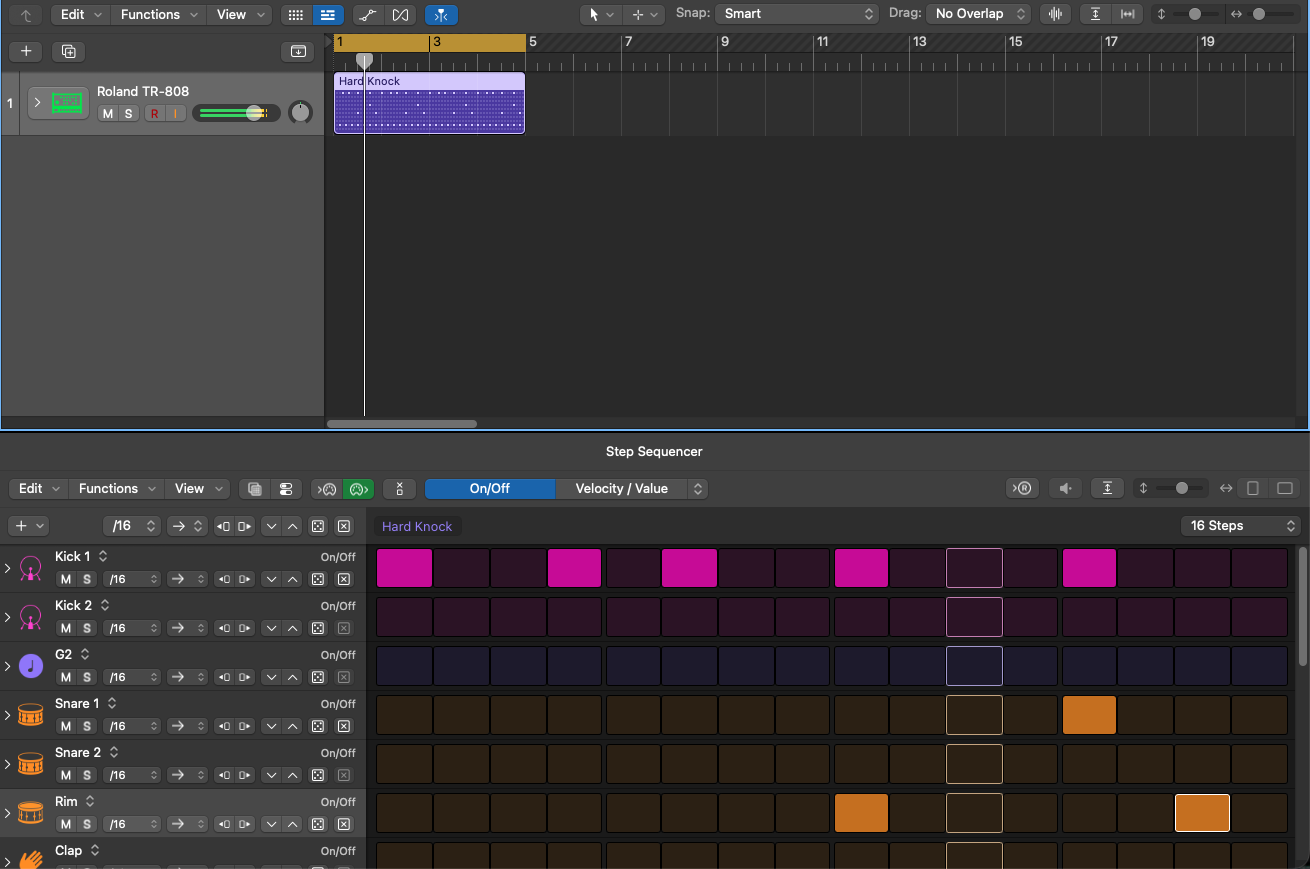This screenshot has height=869, width=1310.
Task: Open the Drag No Overlap dropdown
Action: (978, 14)
